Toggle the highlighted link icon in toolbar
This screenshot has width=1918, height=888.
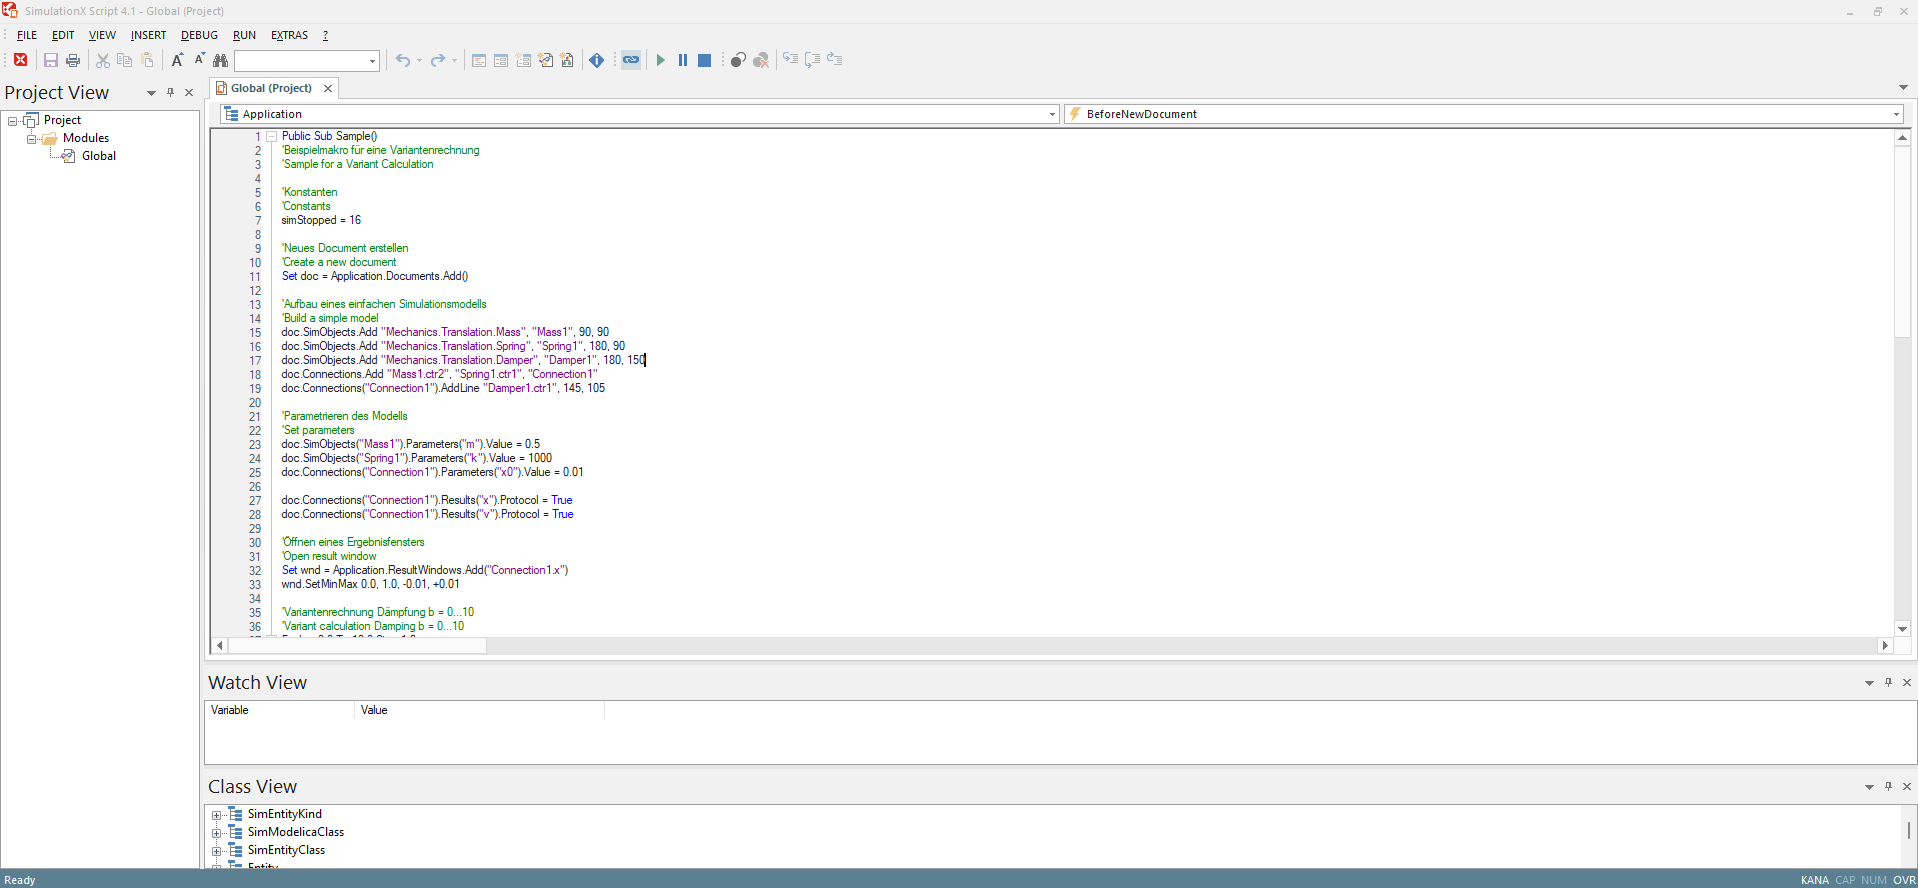coord(631,60)
